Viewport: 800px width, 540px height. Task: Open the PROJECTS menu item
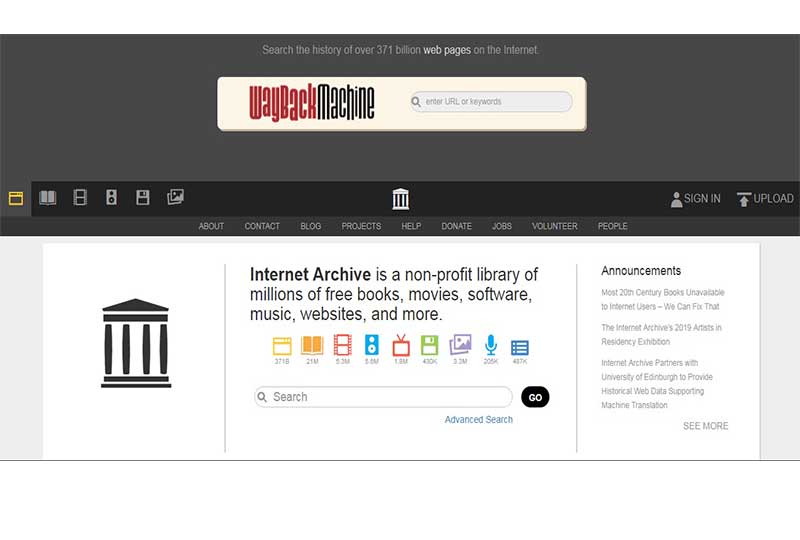(x=361, y=226)
